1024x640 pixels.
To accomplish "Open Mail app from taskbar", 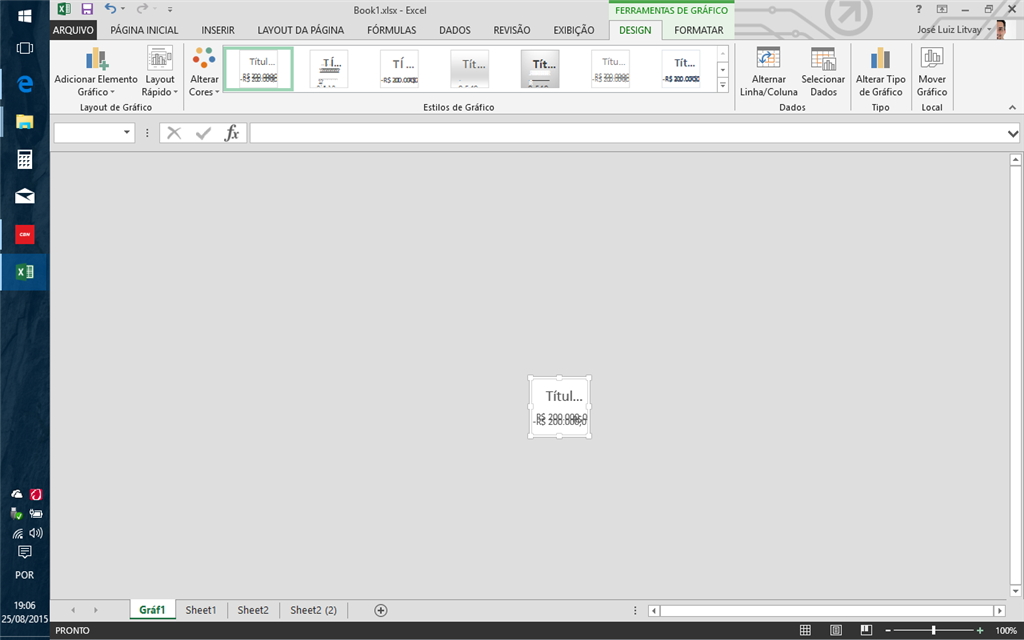I will click(x=25, y=197).
